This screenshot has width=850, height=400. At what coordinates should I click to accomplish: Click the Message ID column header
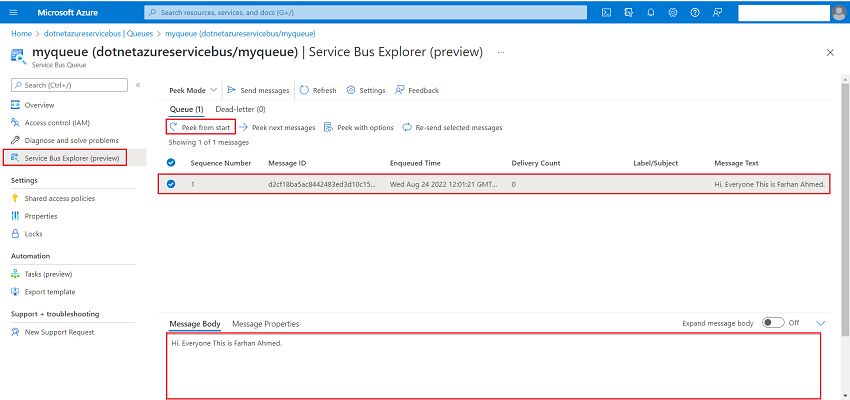288,163
